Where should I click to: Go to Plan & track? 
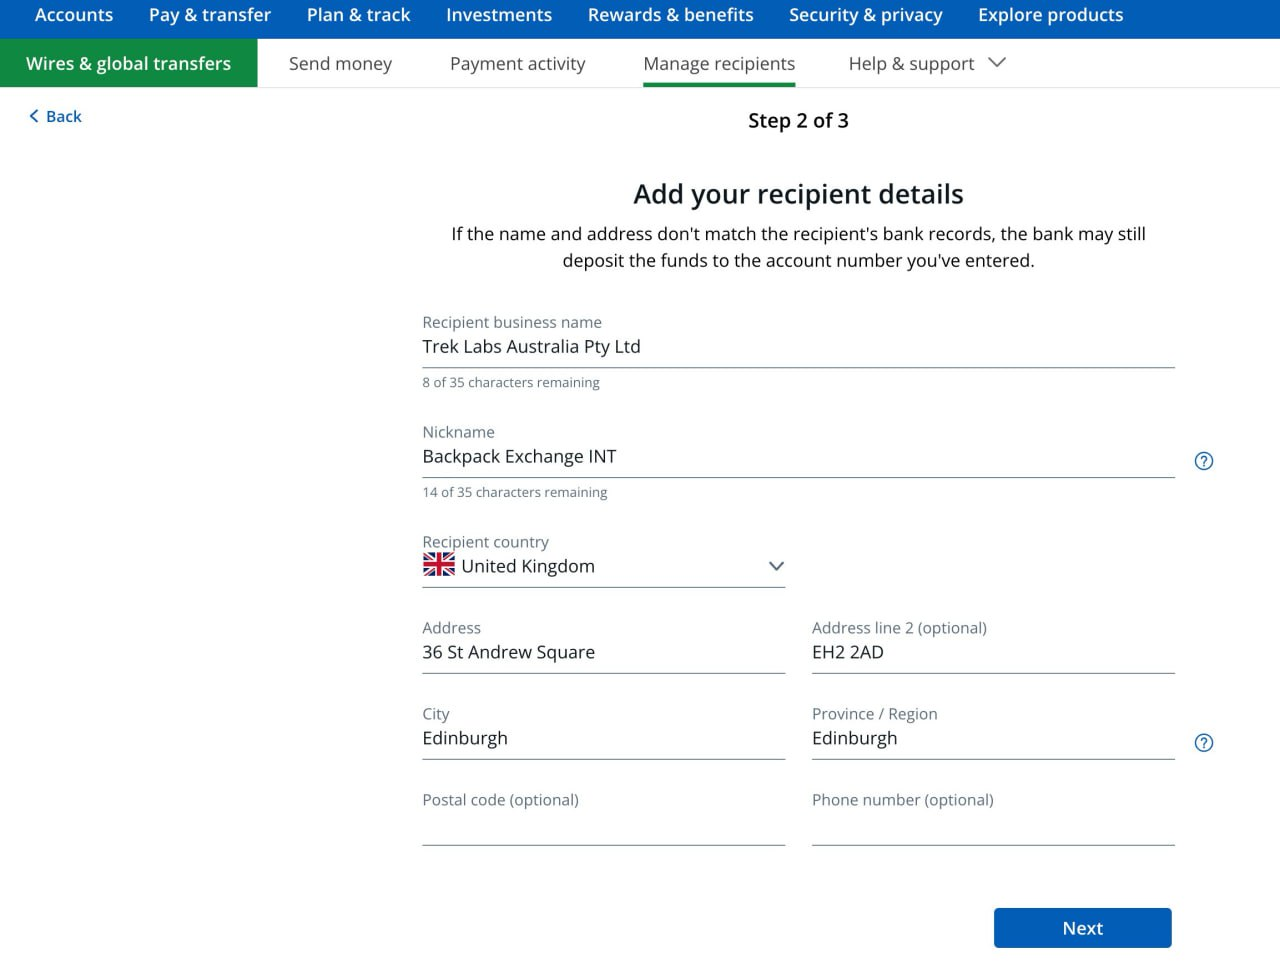[x=358, y=15]
